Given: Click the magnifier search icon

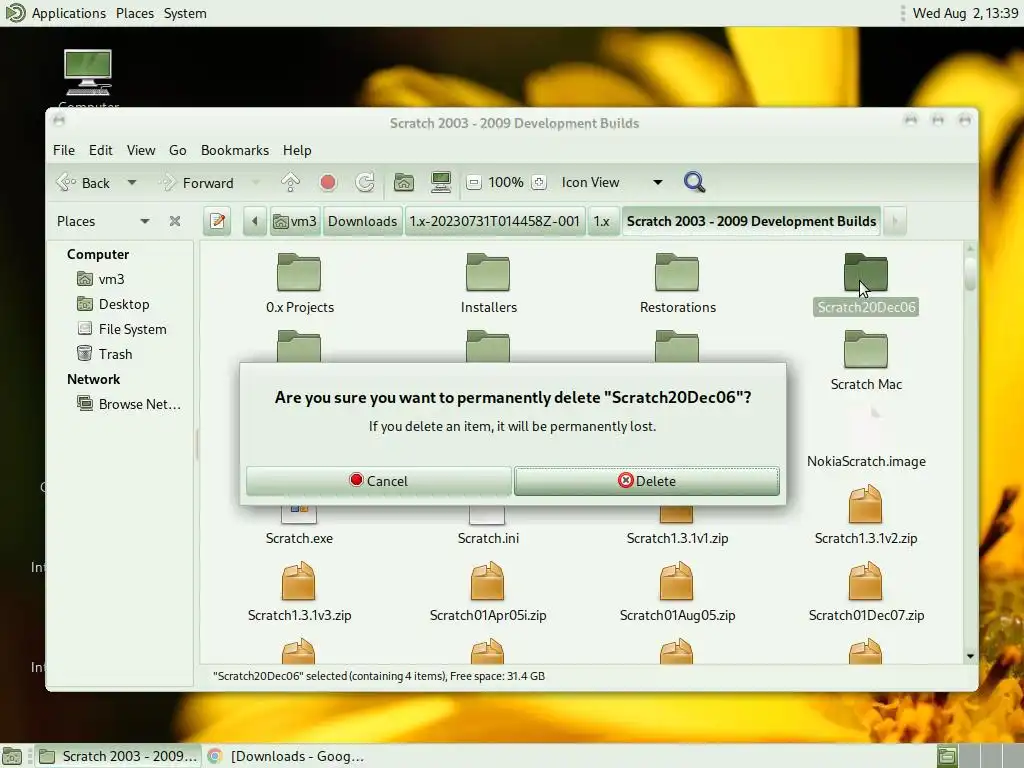Looking at the screenshot, I should [694, 182].
